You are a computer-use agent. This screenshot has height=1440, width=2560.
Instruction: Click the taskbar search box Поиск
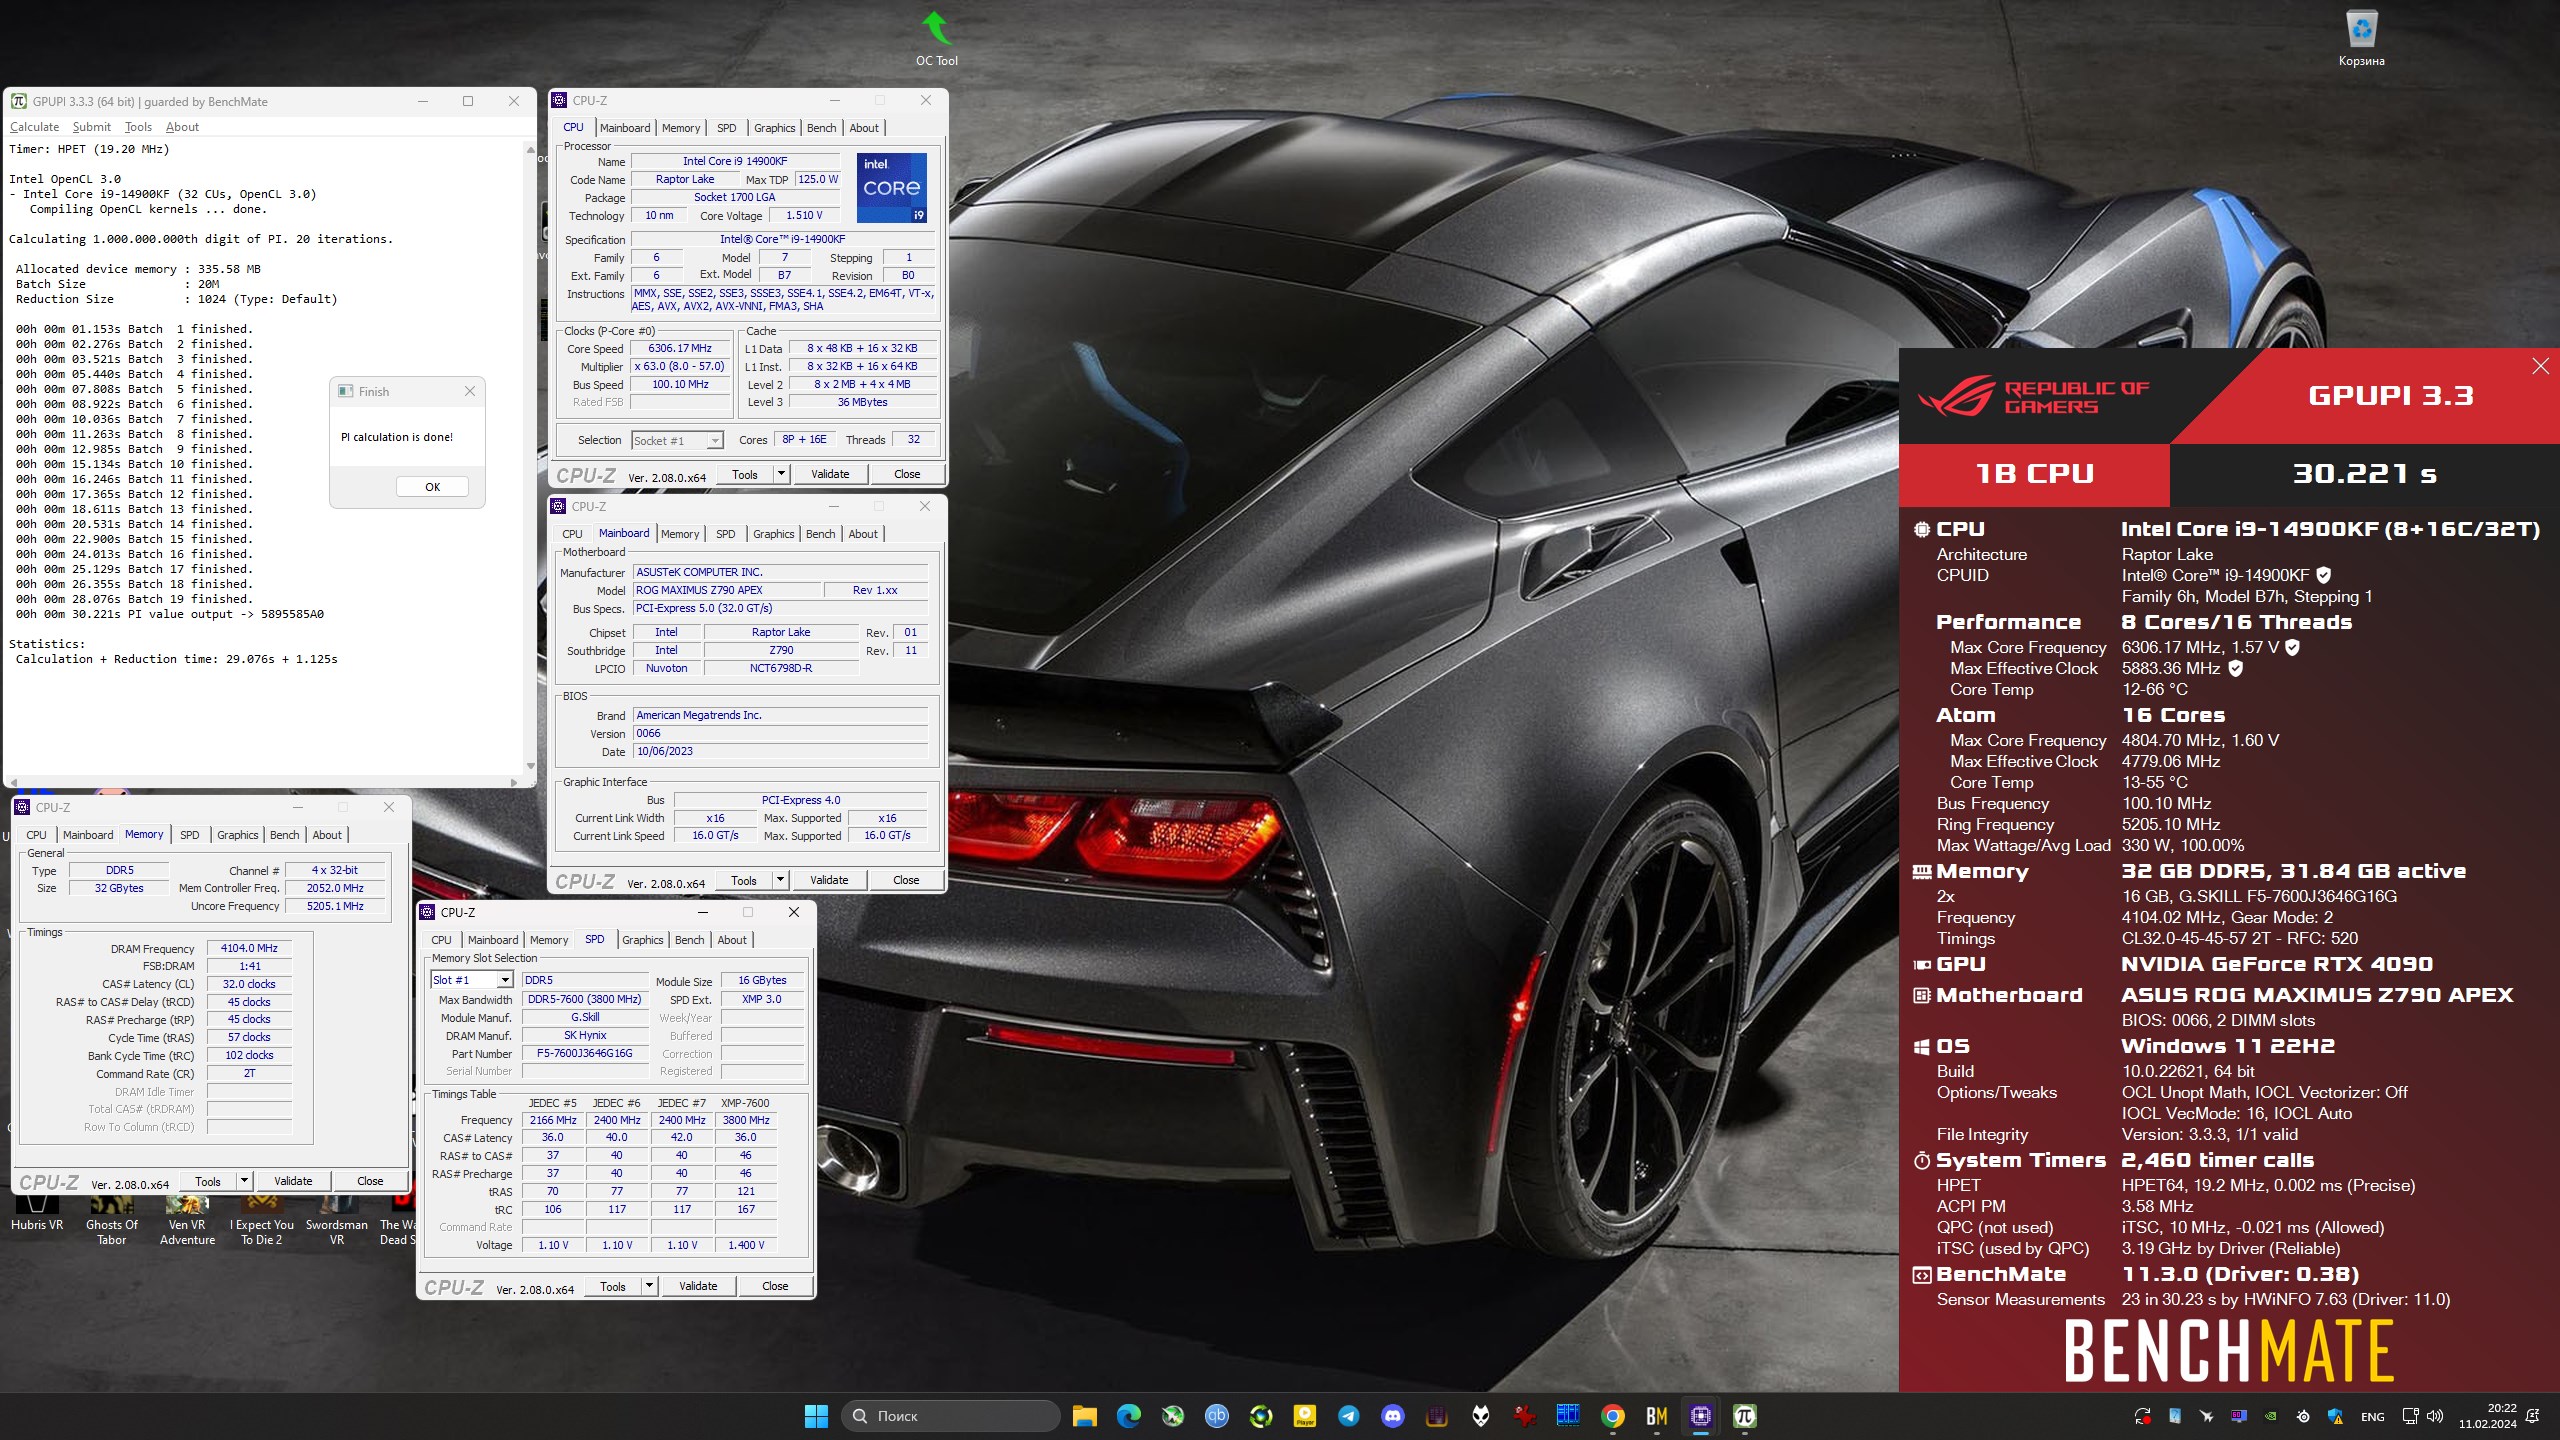(950, 1416)
